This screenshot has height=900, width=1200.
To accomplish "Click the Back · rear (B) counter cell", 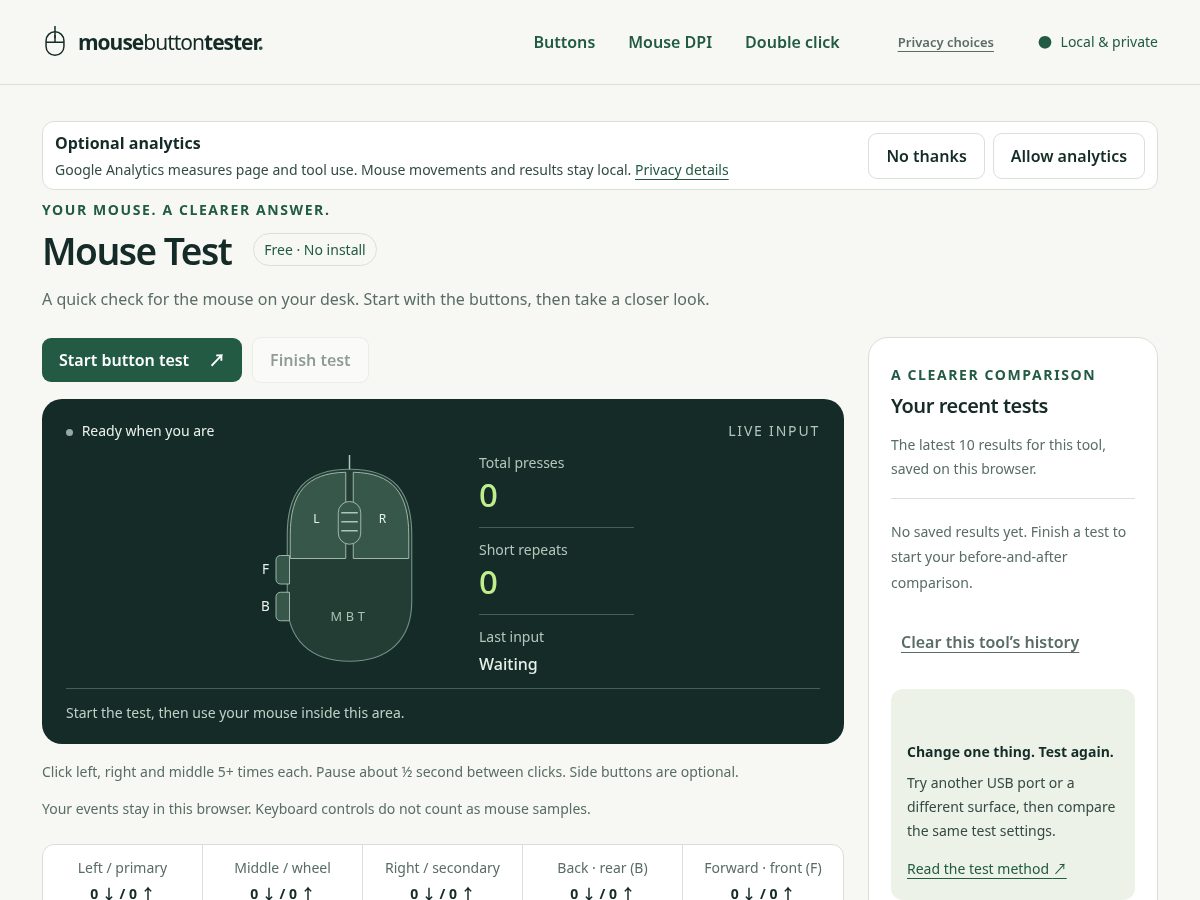I will click(602, 873).
